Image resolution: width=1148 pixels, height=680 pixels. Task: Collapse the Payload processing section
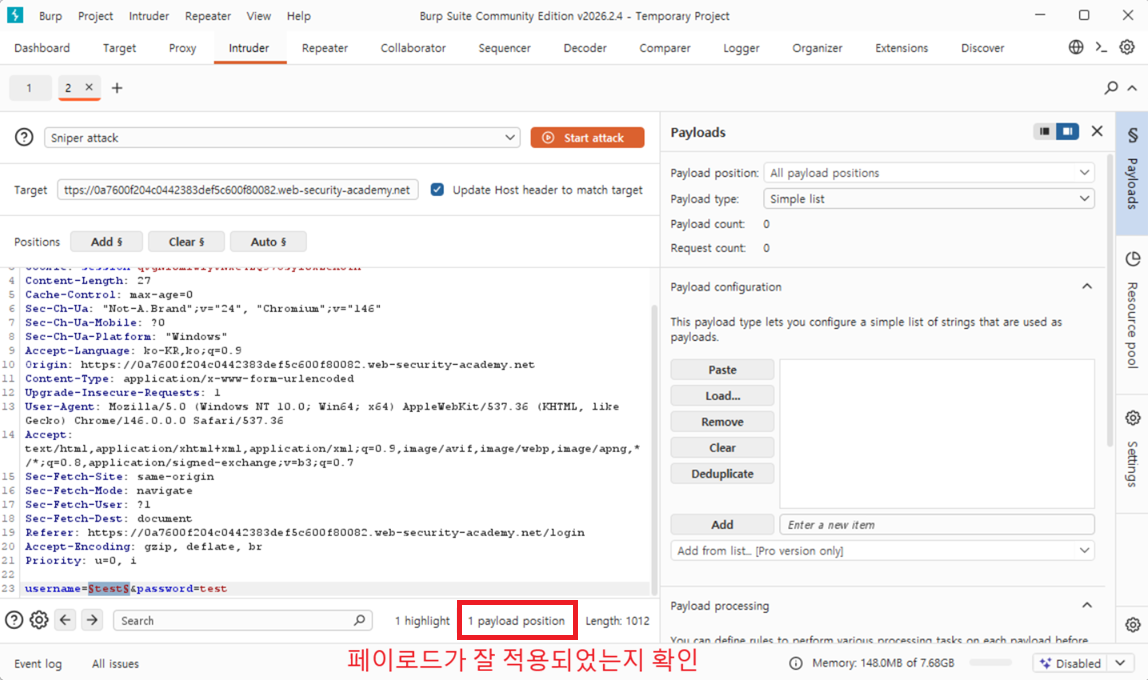1086,605
